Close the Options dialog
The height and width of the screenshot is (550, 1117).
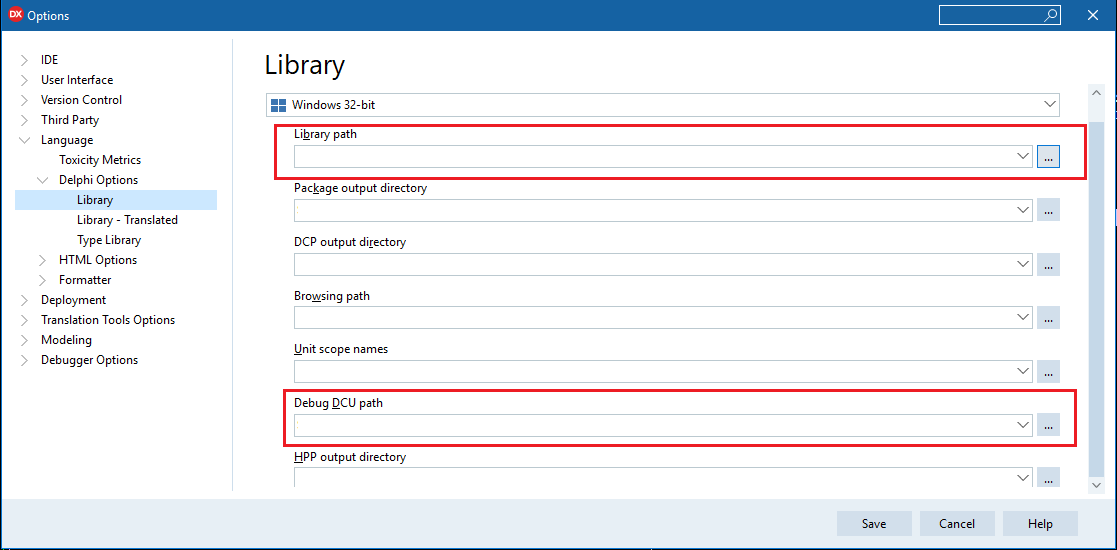click(x=1093, y=15)
